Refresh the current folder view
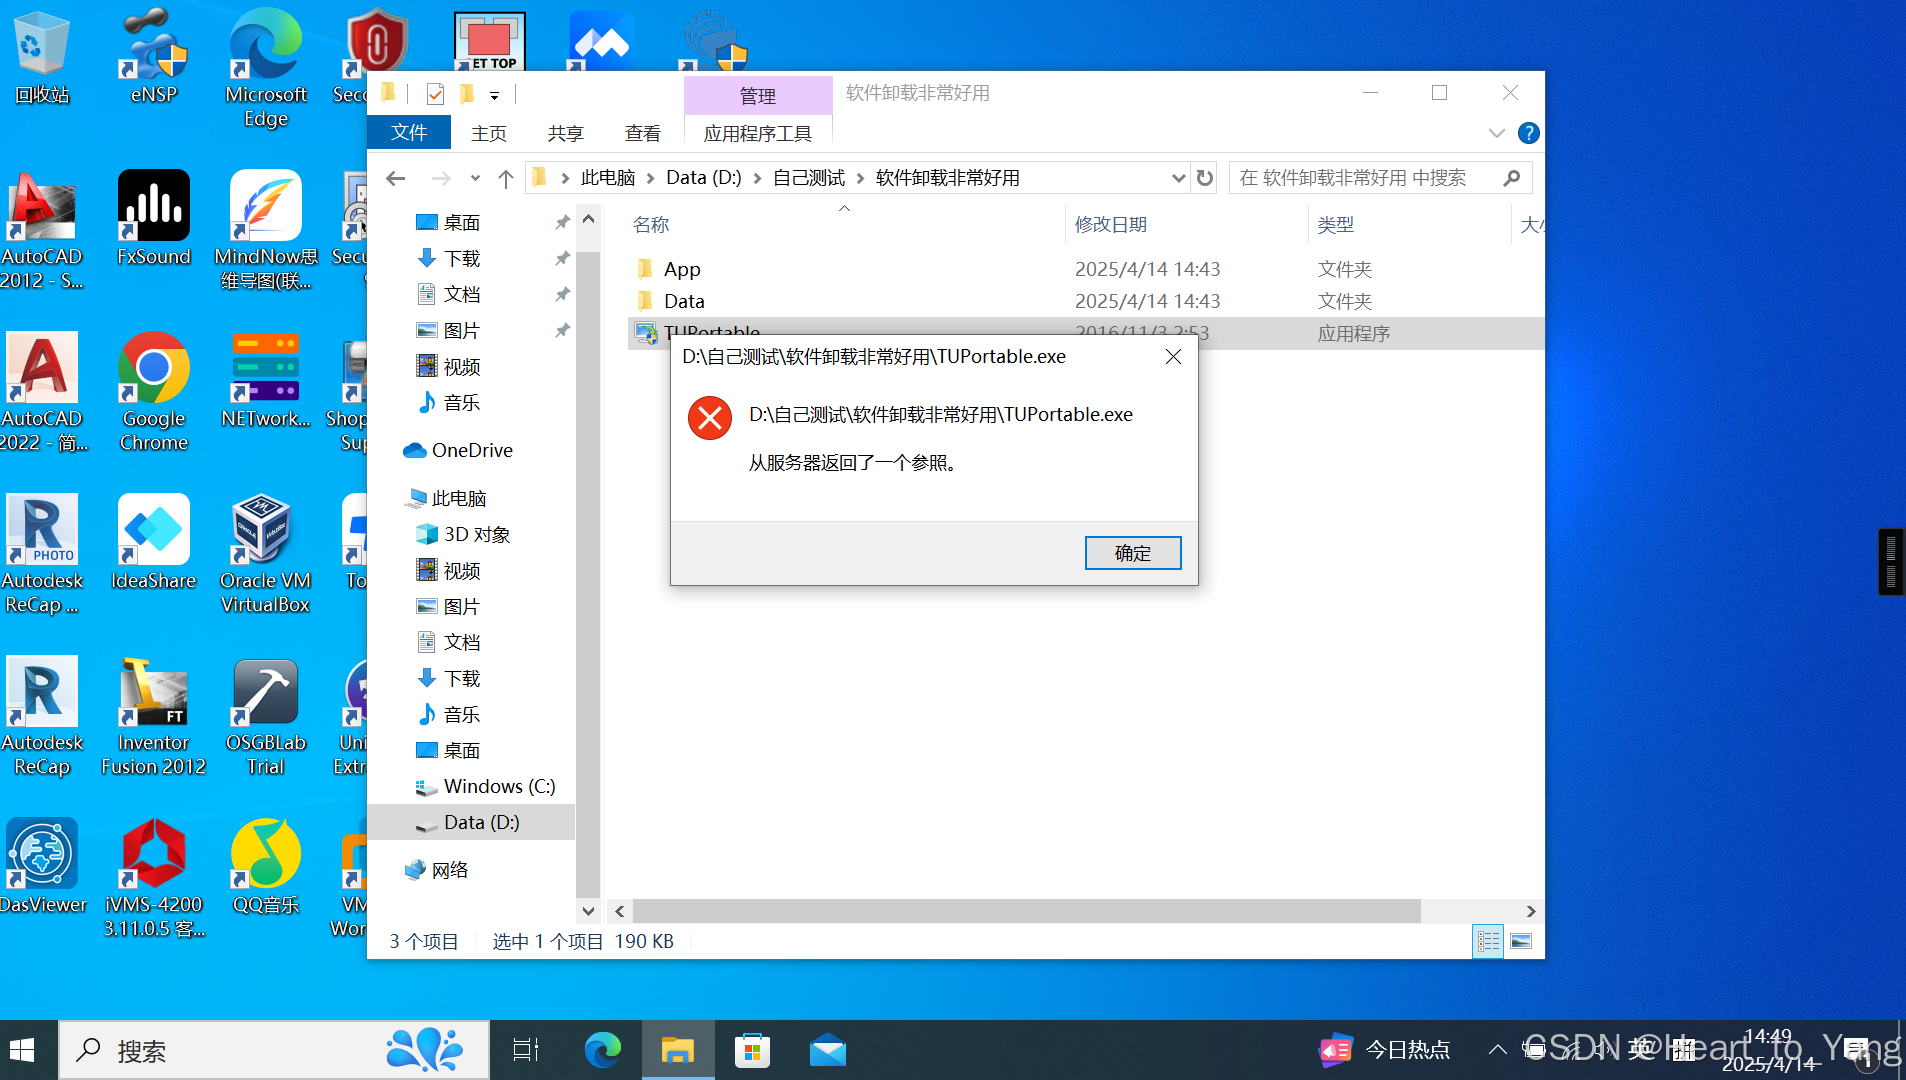 1205,178
